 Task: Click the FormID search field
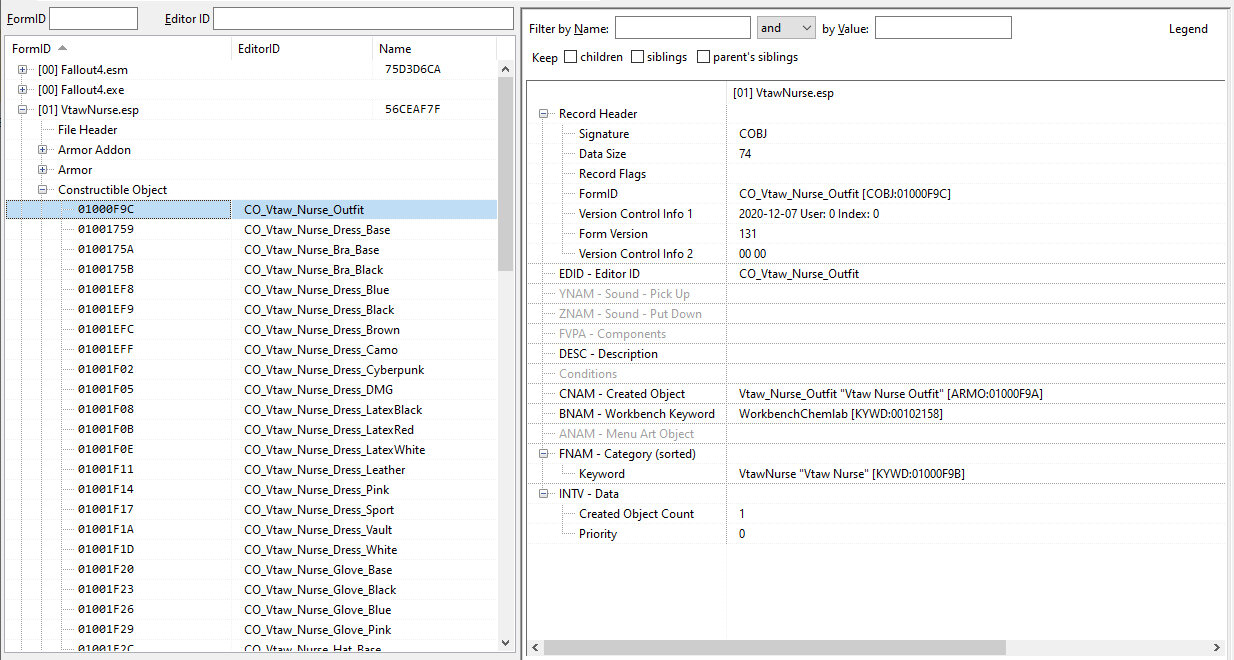click(x=93, y=18)
